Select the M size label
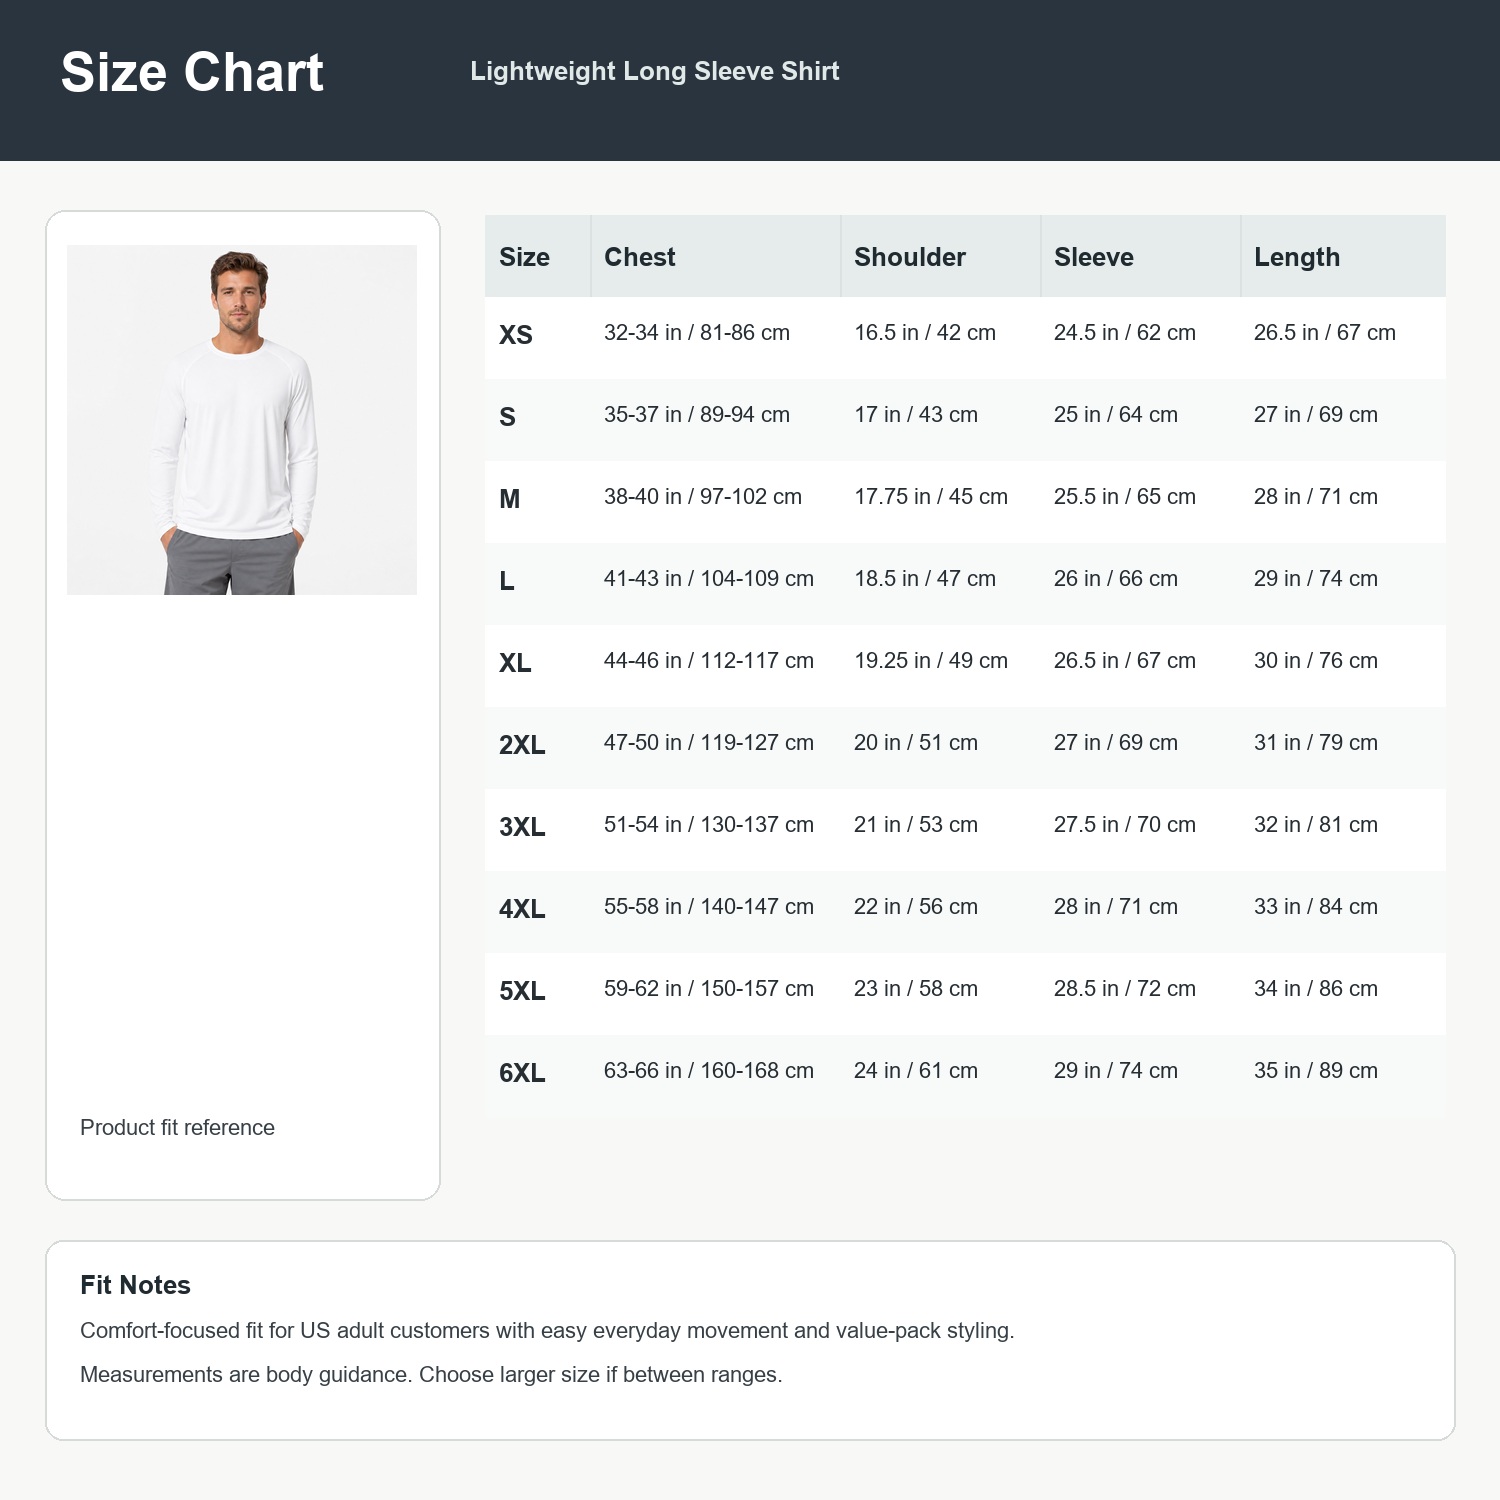Screen dimensions: 1500x1500 [x=510, y=499]
